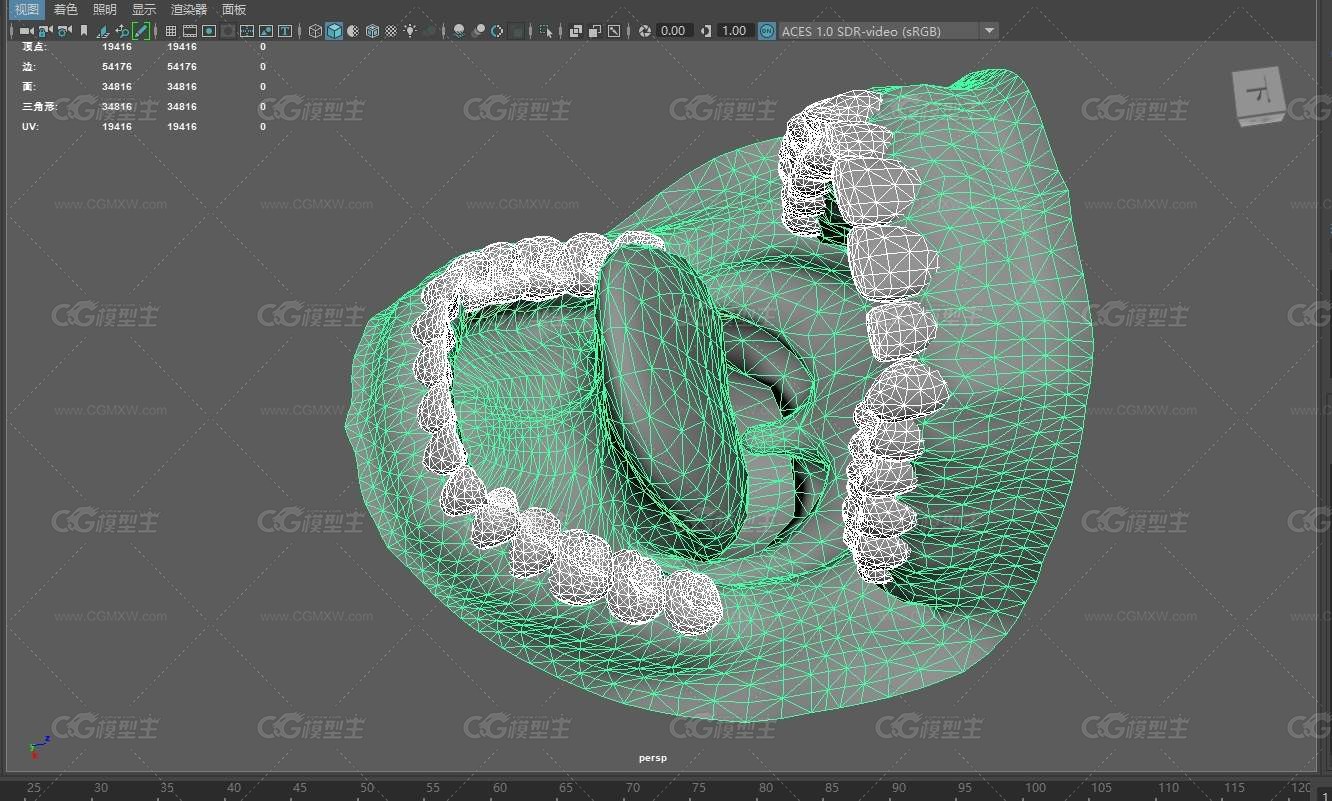Click the X-ray active components icon
Viewport: 1332px width, 801px height.
click(x=594, y=31)
